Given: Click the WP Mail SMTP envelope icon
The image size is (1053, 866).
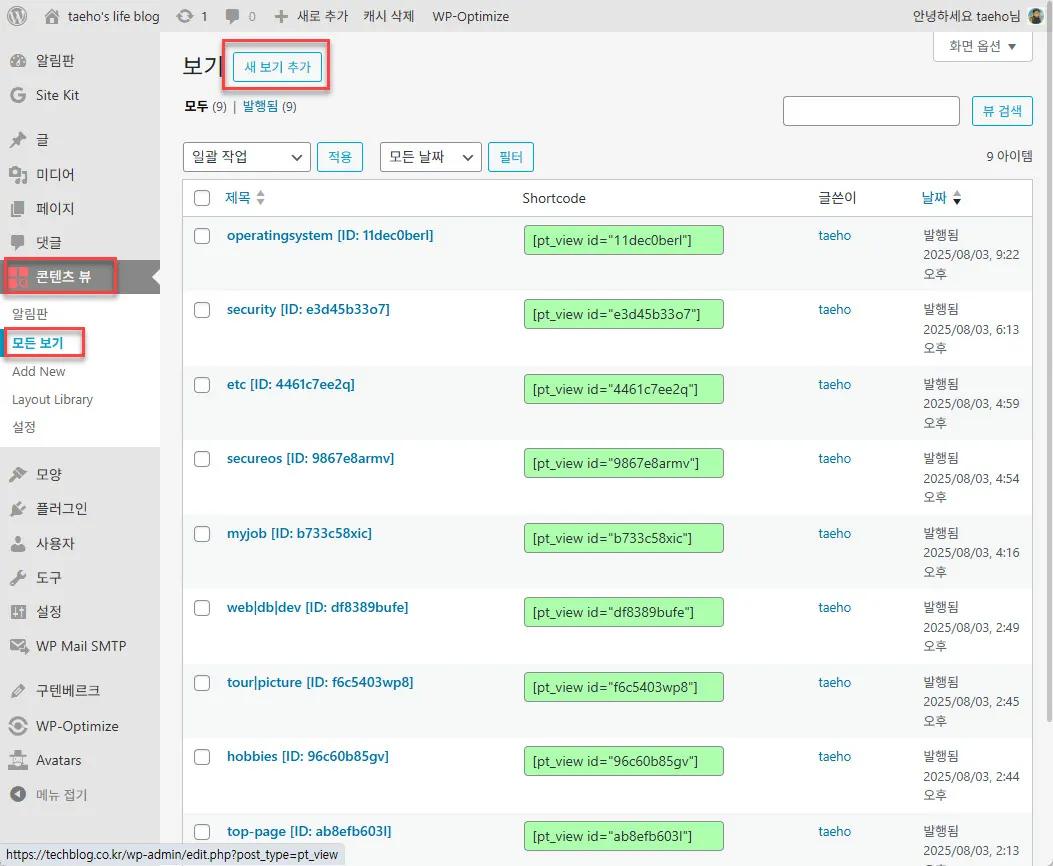Looking at the screenshot, I should click(18, 646).
